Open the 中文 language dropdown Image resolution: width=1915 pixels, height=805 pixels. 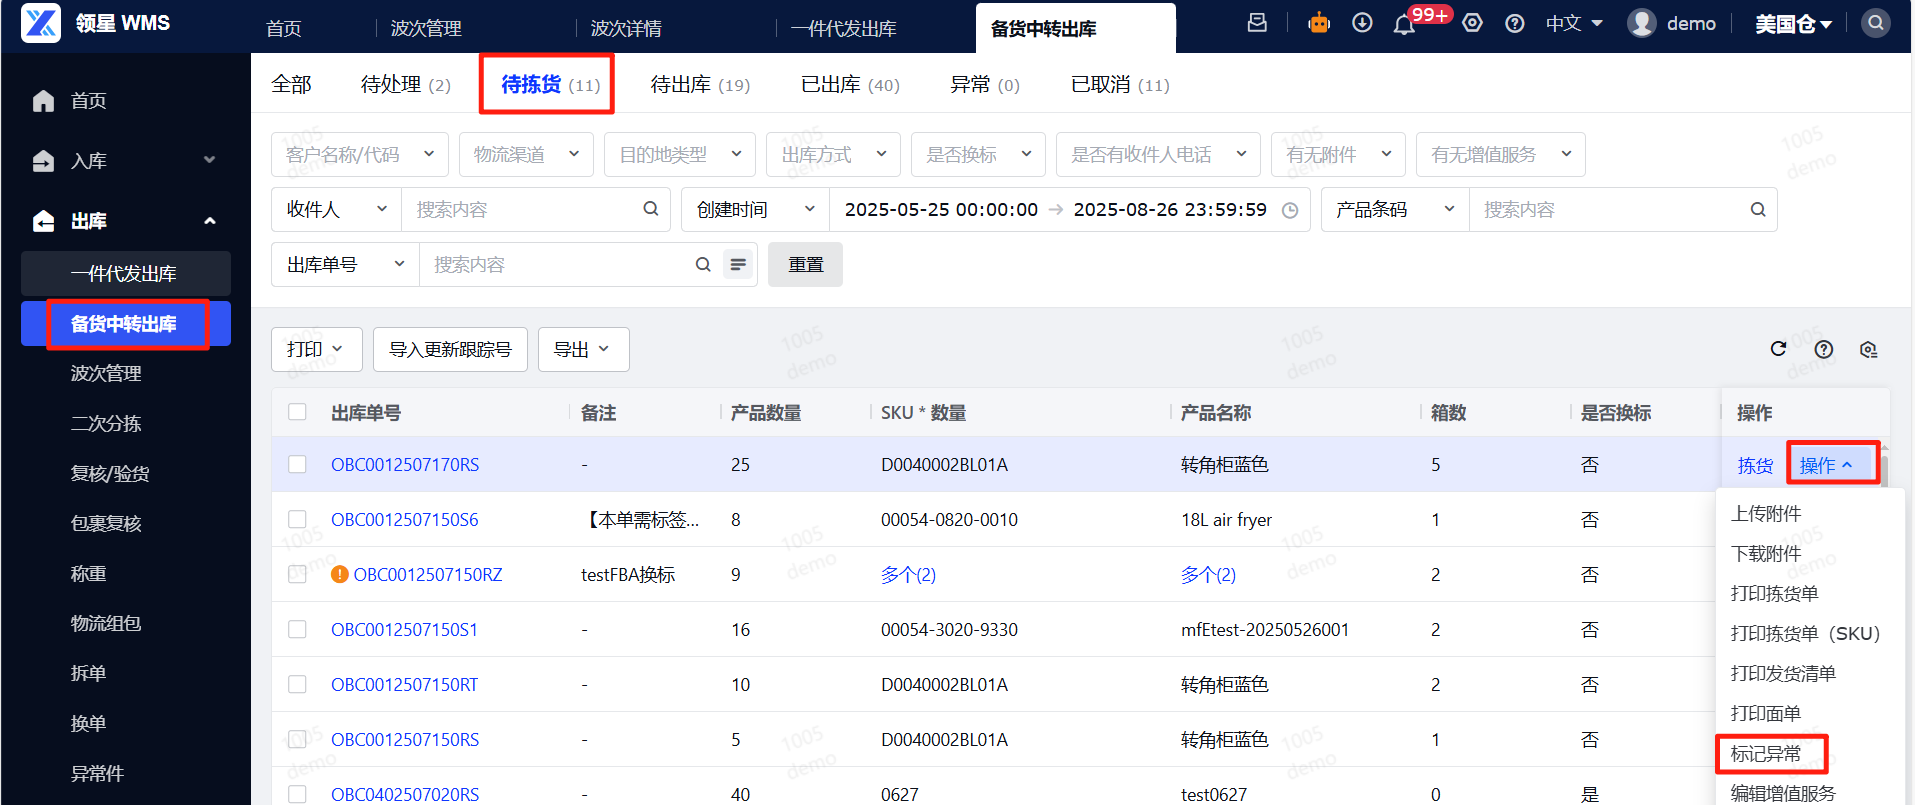(x=1574, y=23)
